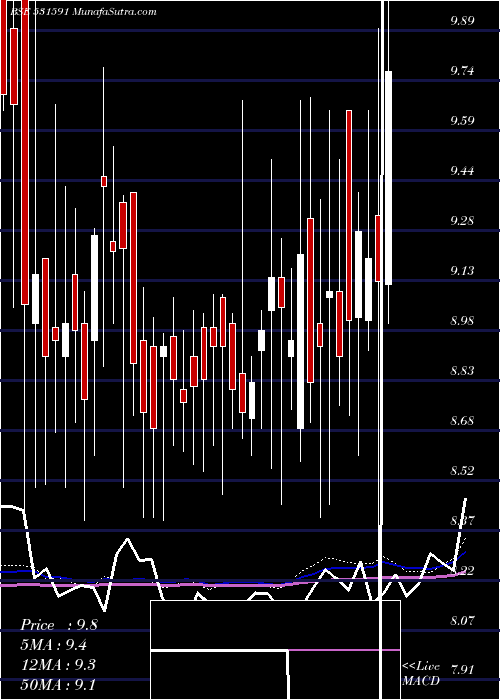Click the Price : 9.8 readout
The width and height of the screenshot is (500, 700).
point(59,625)
